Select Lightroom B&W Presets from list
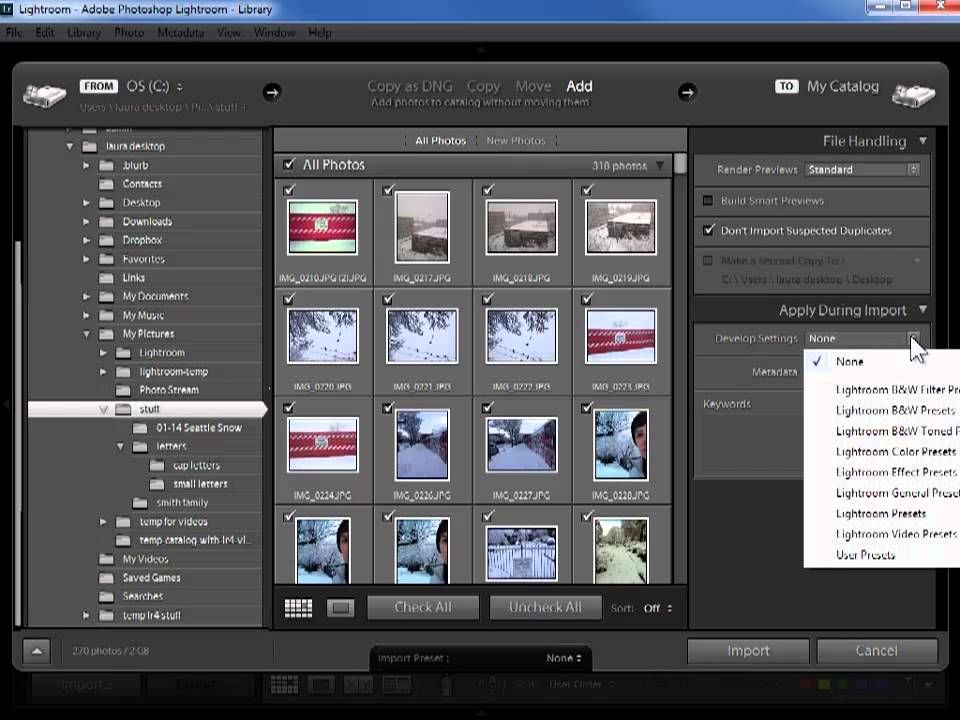The height and width of the screenshot is (720, 960). (895, 410)
